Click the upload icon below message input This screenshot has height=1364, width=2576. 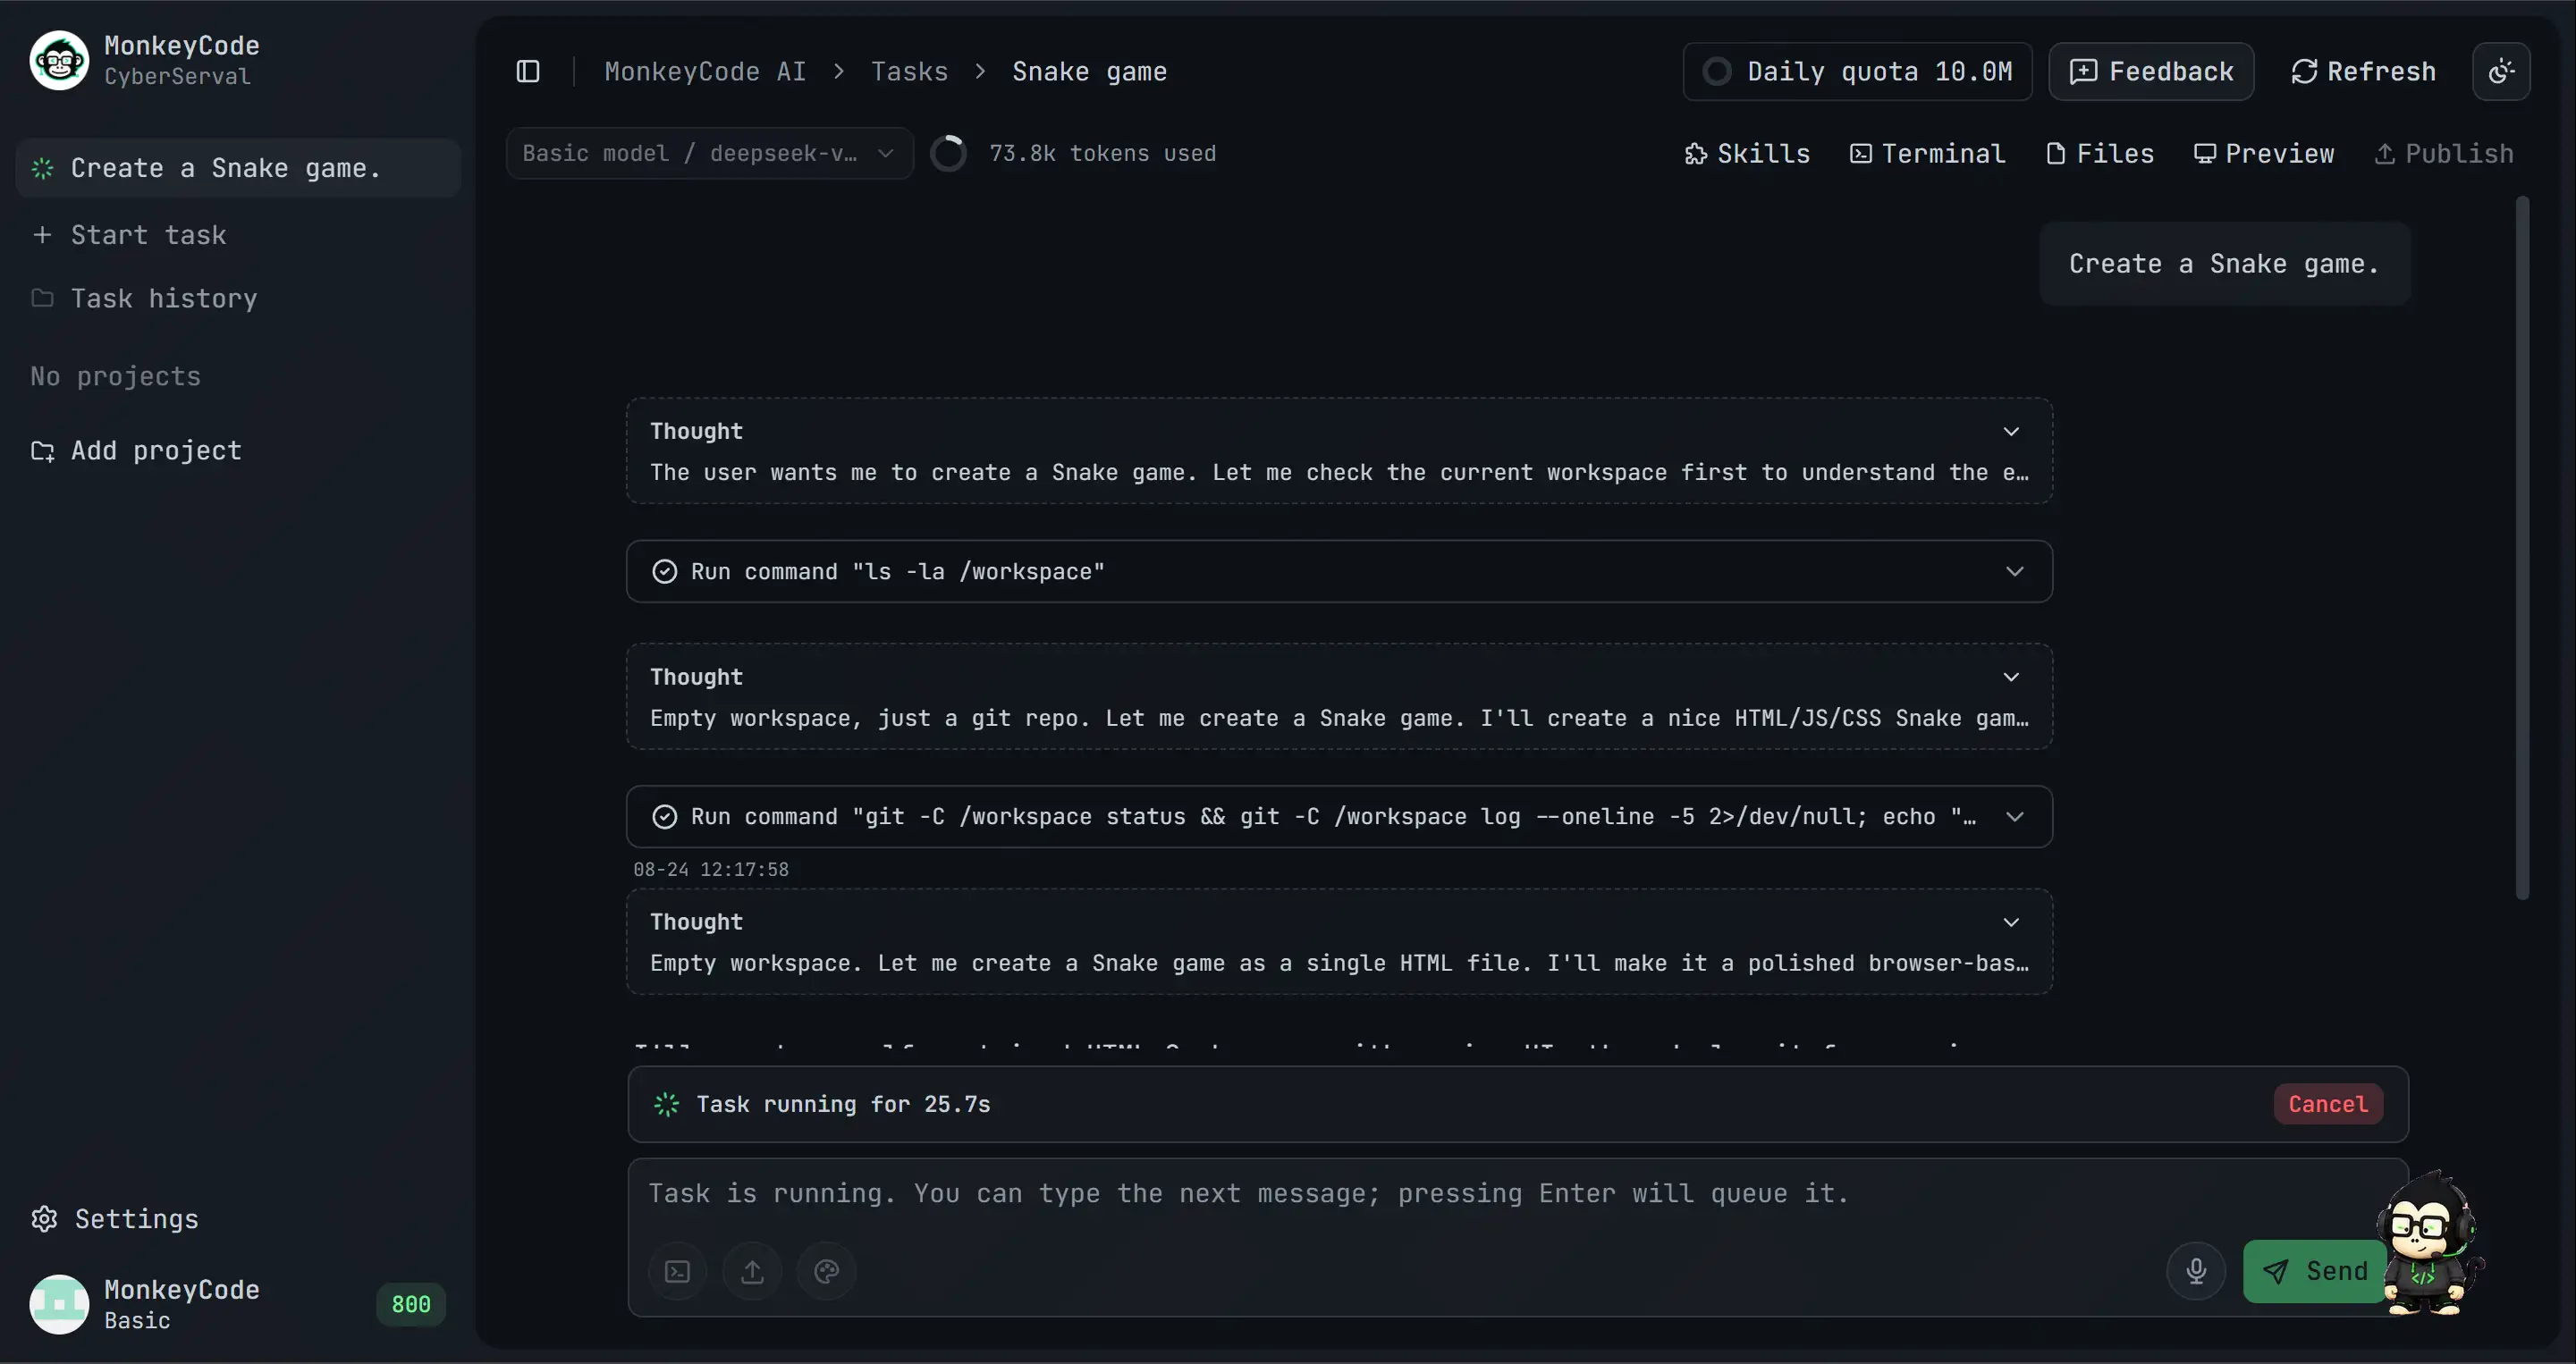[x=752, y=1271]
